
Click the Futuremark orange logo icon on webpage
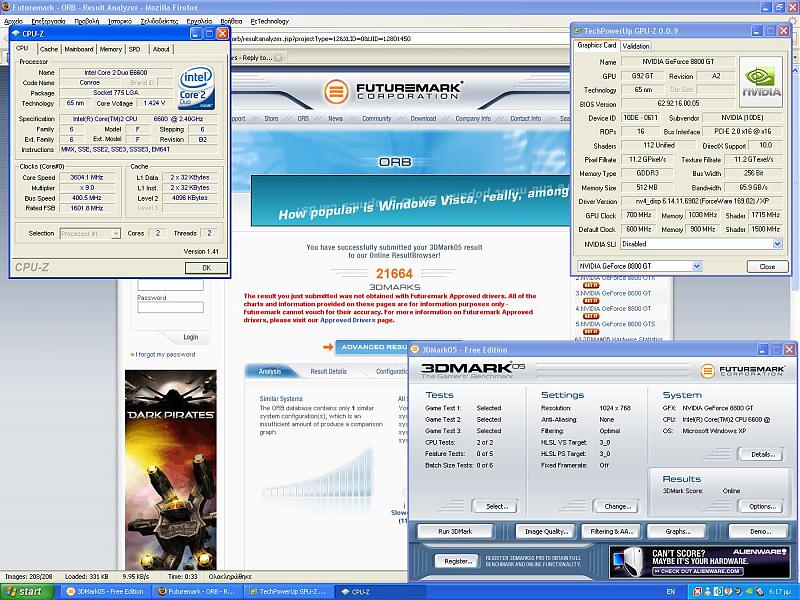336,92
